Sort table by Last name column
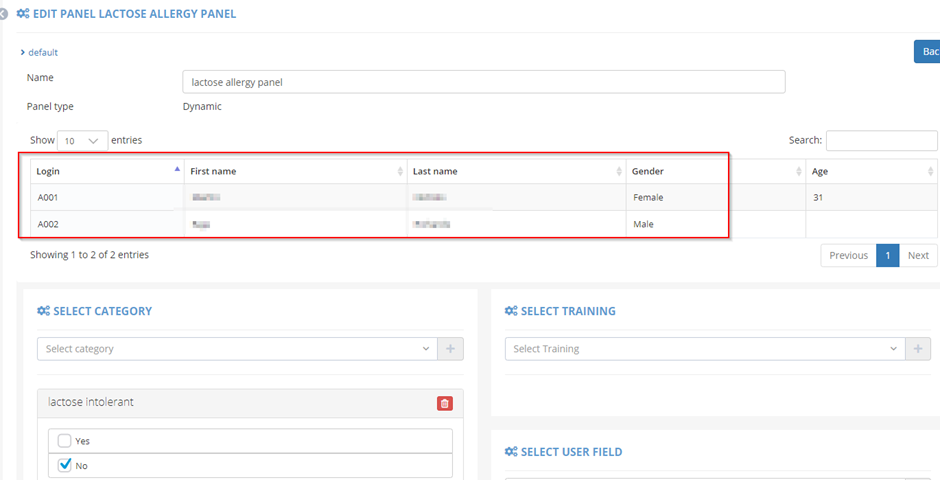Screen dimensions: 940x480 (619, 172)
